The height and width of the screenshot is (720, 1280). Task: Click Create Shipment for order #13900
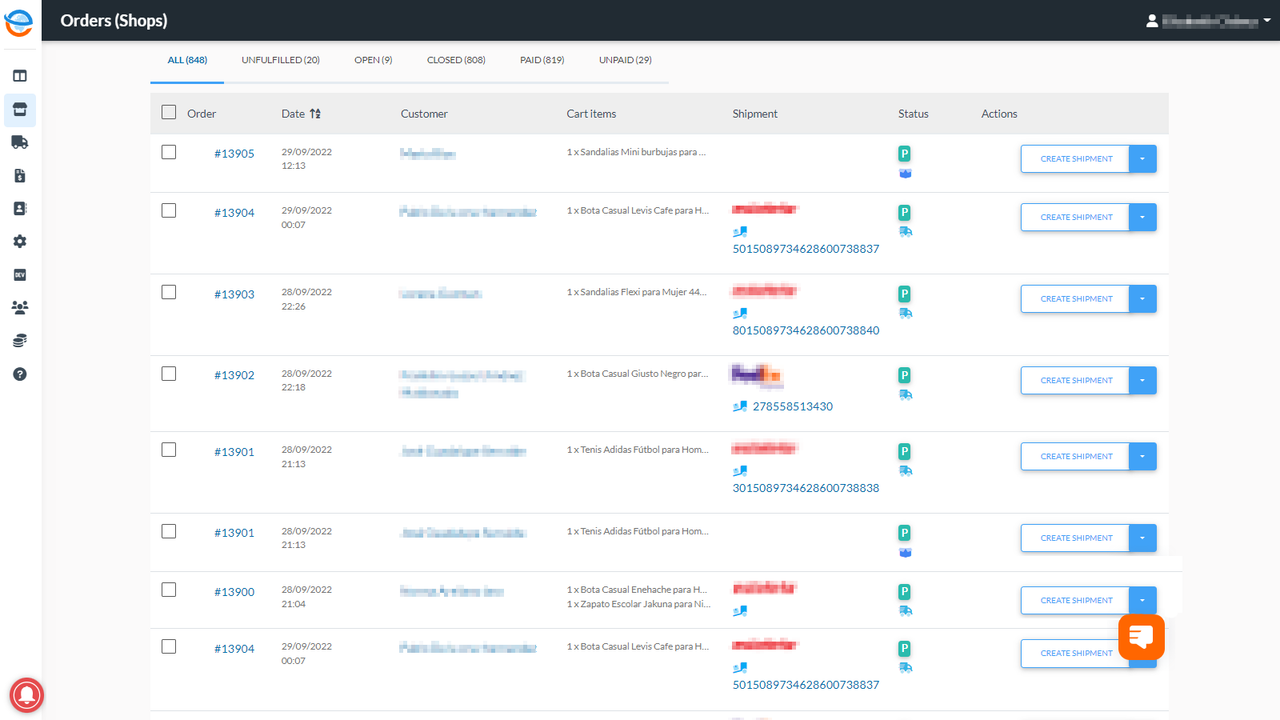coord(1075,600)
